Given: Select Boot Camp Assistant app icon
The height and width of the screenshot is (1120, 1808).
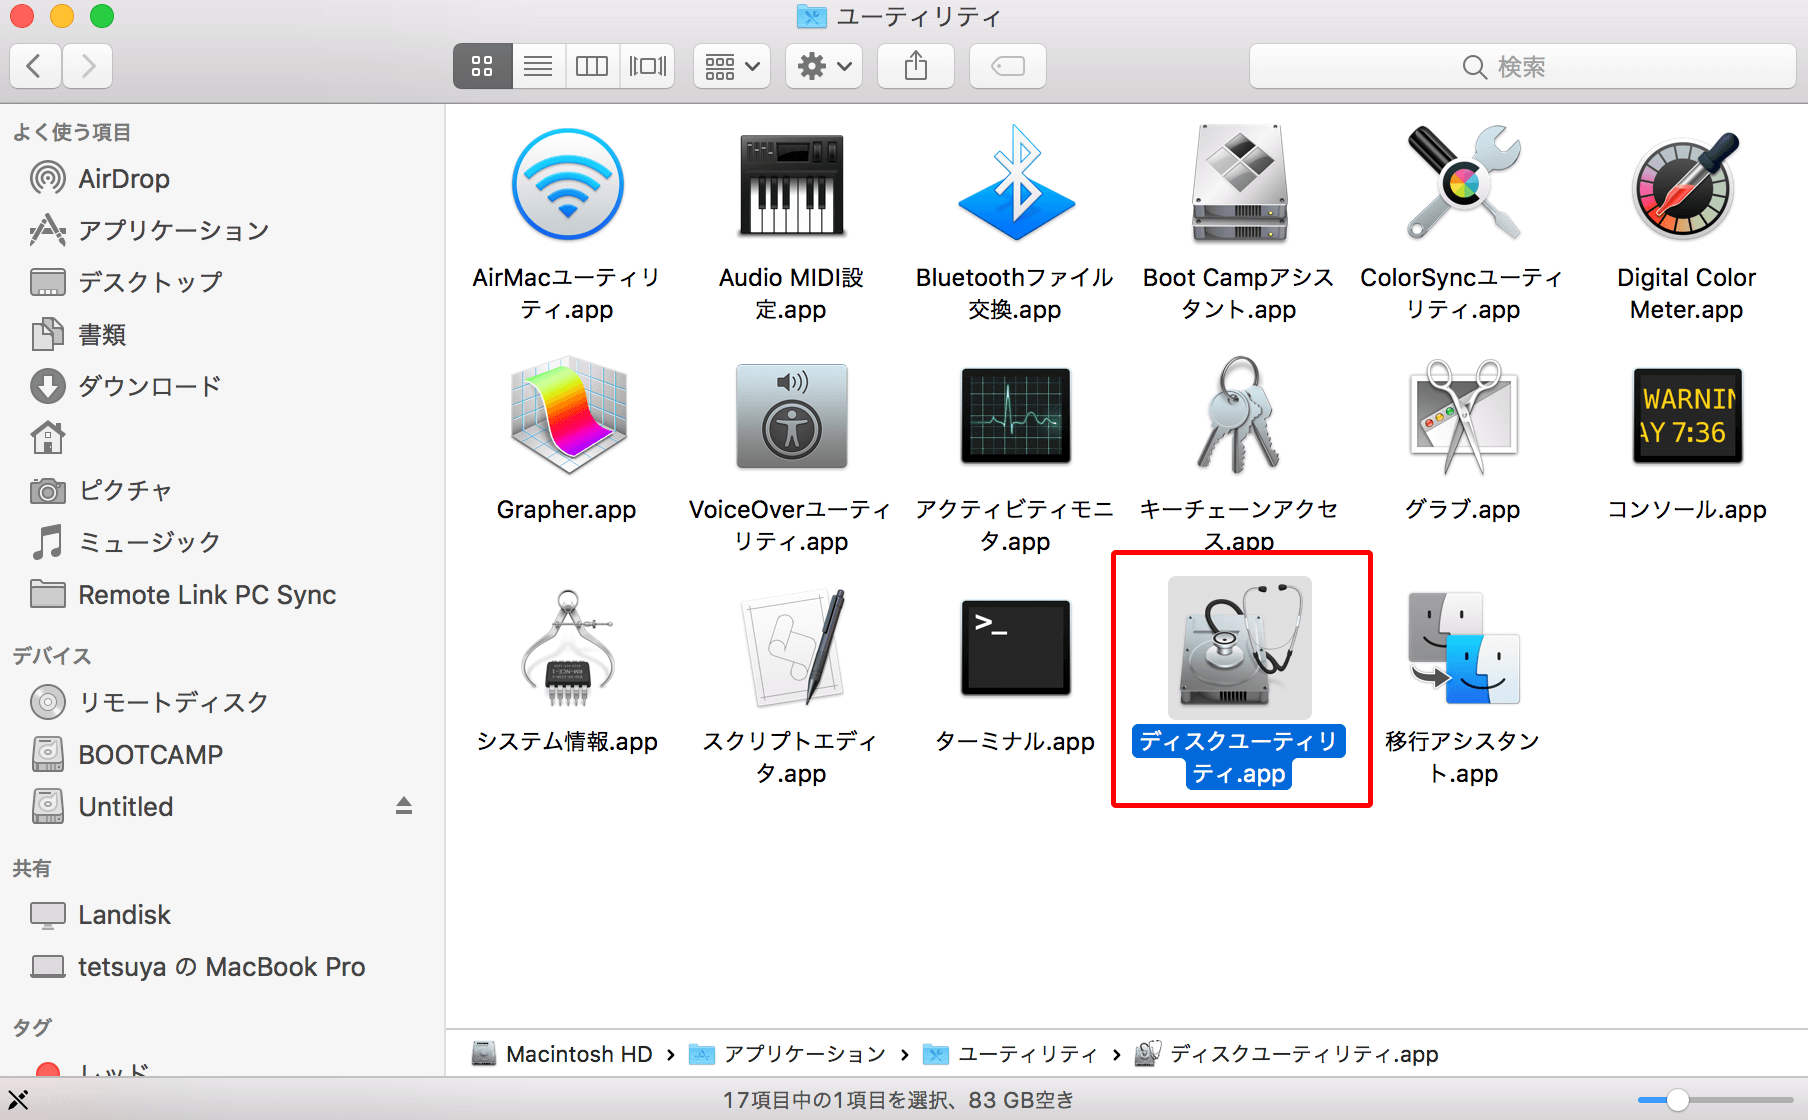Looking at the screenshot, I should click(x=1239, y=184).
